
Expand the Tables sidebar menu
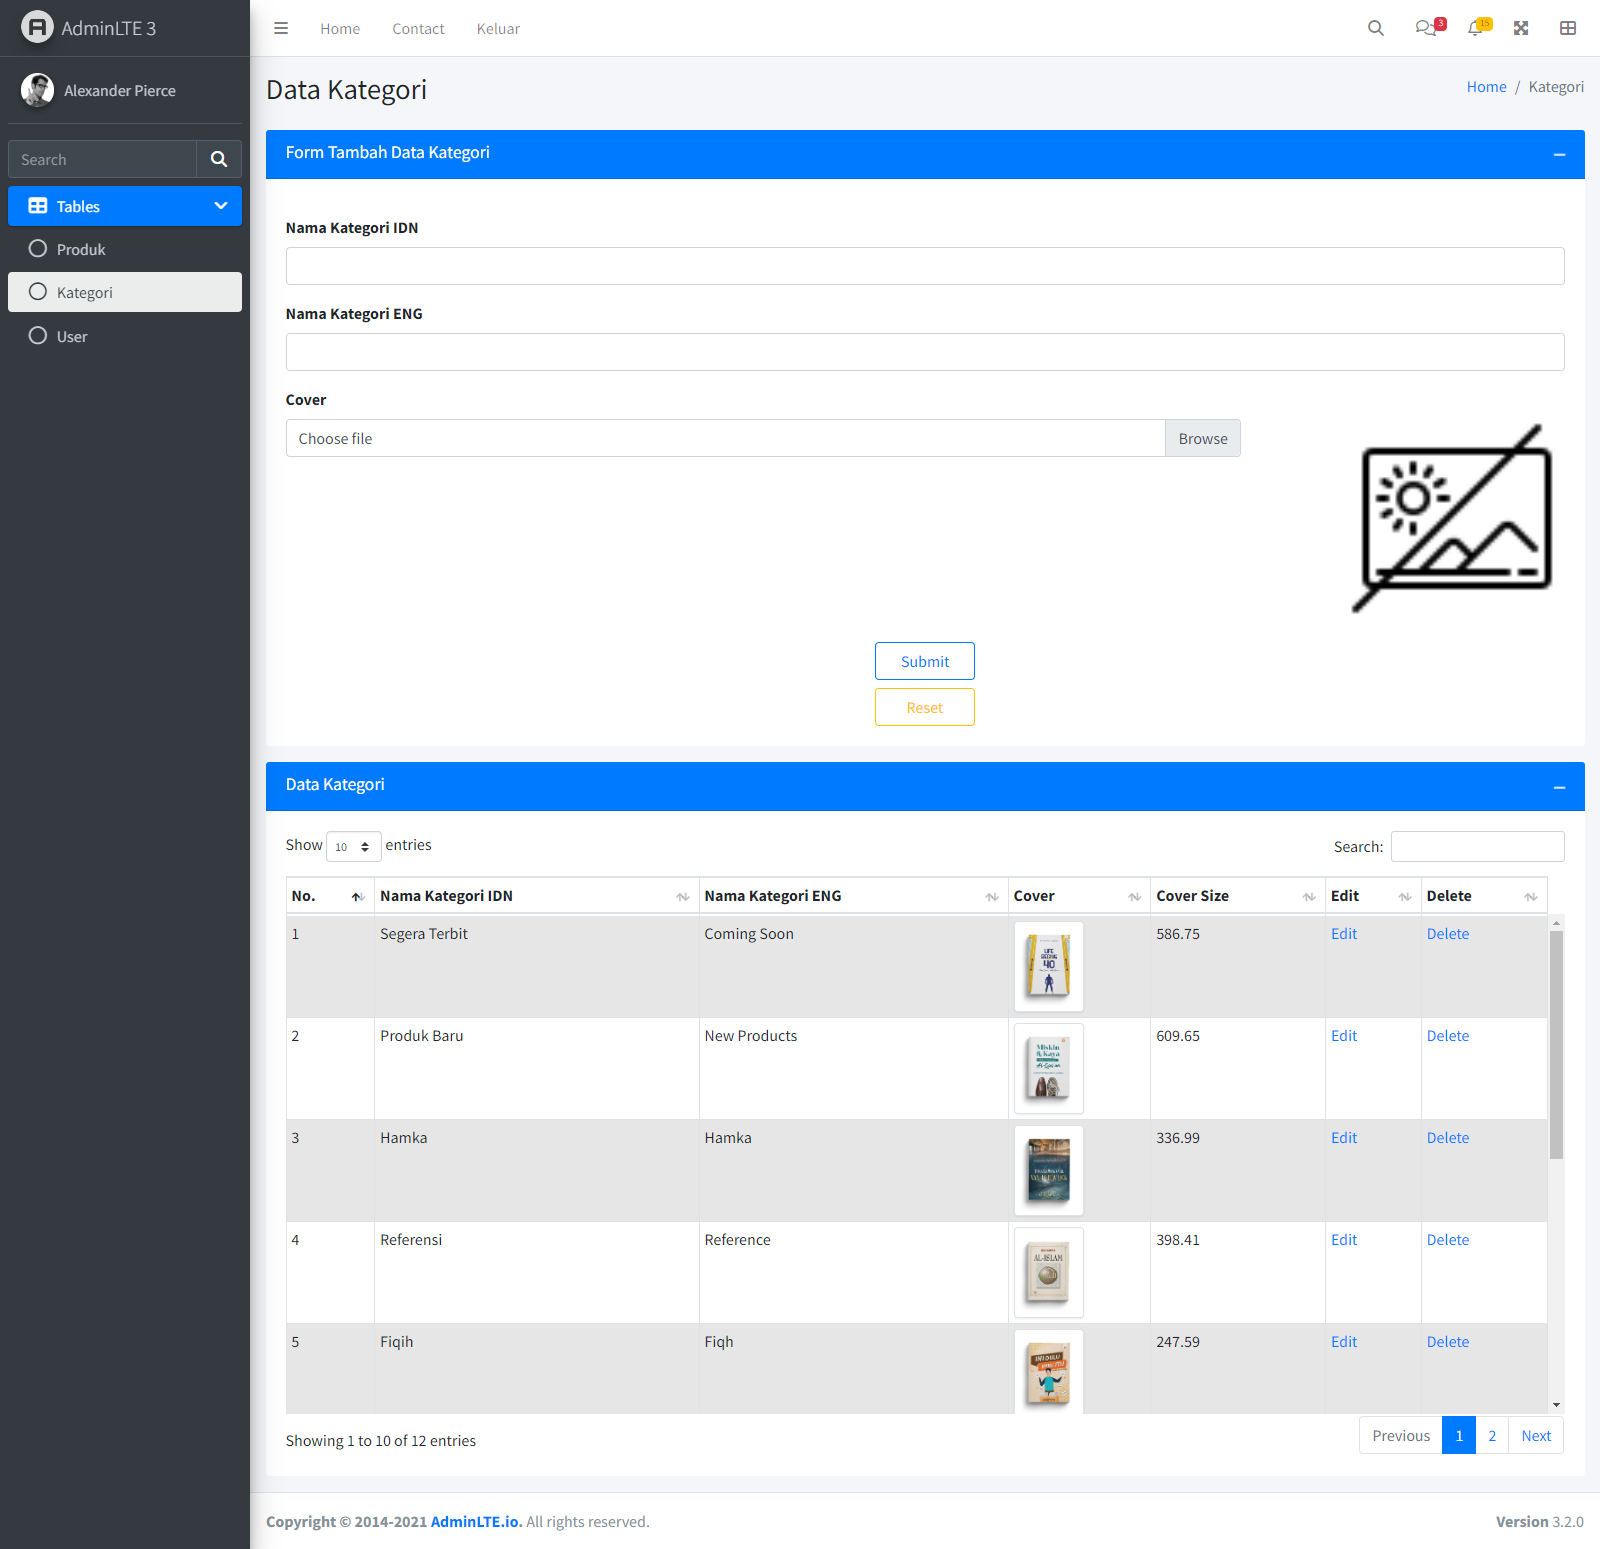(125, 206)
